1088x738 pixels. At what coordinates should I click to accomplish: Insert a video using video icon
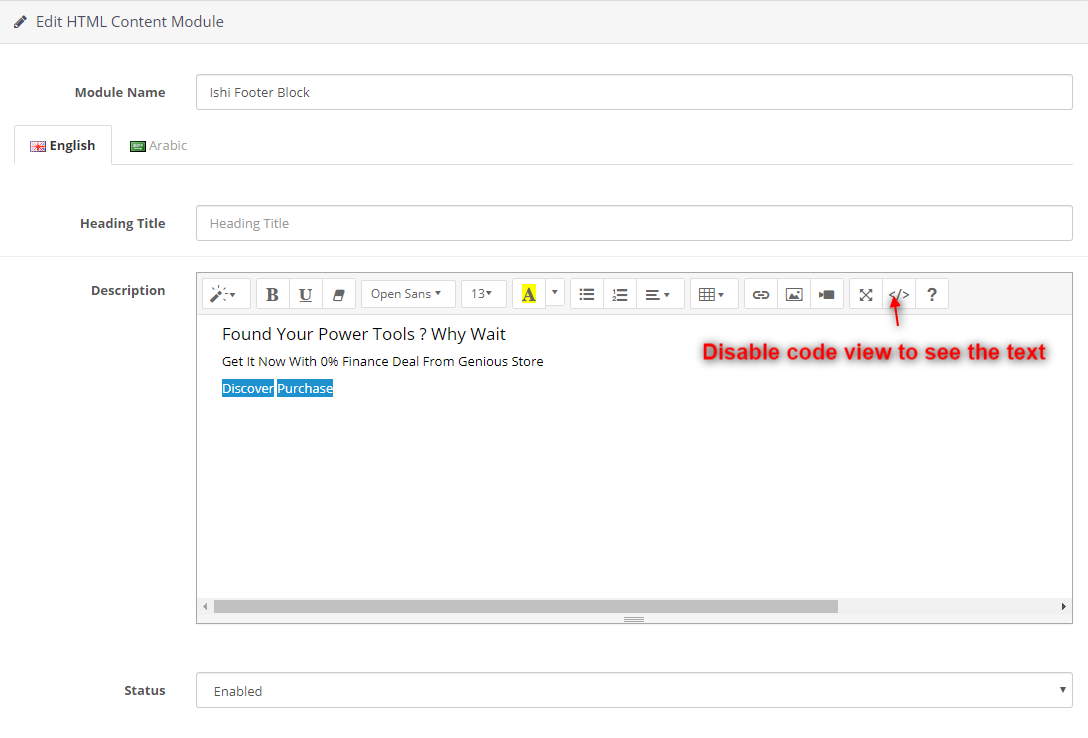[x=826, y=294]
